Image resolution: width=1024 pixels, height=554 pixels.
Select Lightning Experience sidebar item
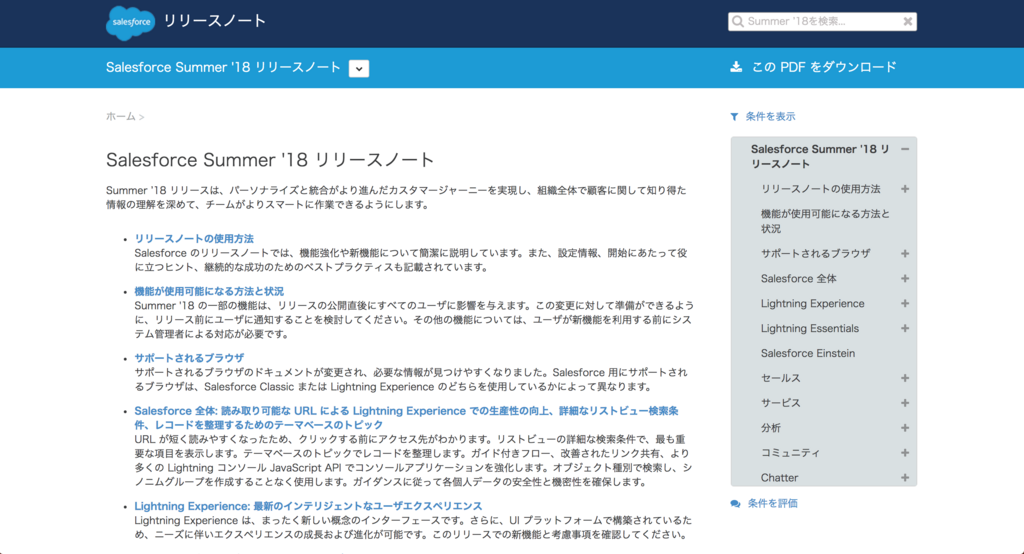[812, 303]
